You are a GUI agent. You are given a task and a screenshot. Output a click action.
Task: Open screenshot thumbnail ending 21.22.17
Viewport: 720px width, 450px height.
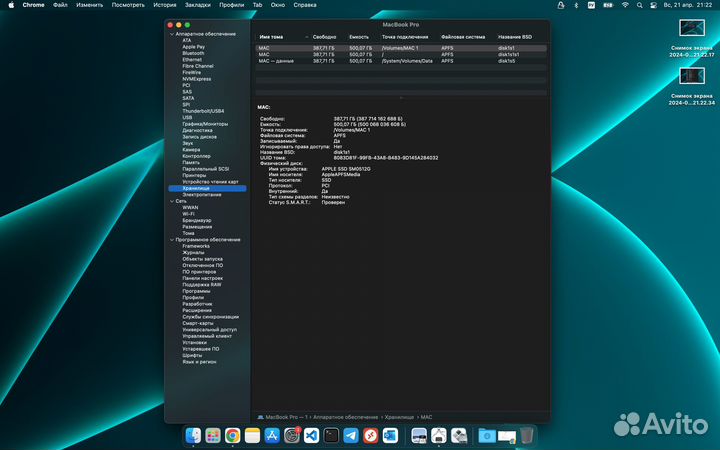(692, 28)
